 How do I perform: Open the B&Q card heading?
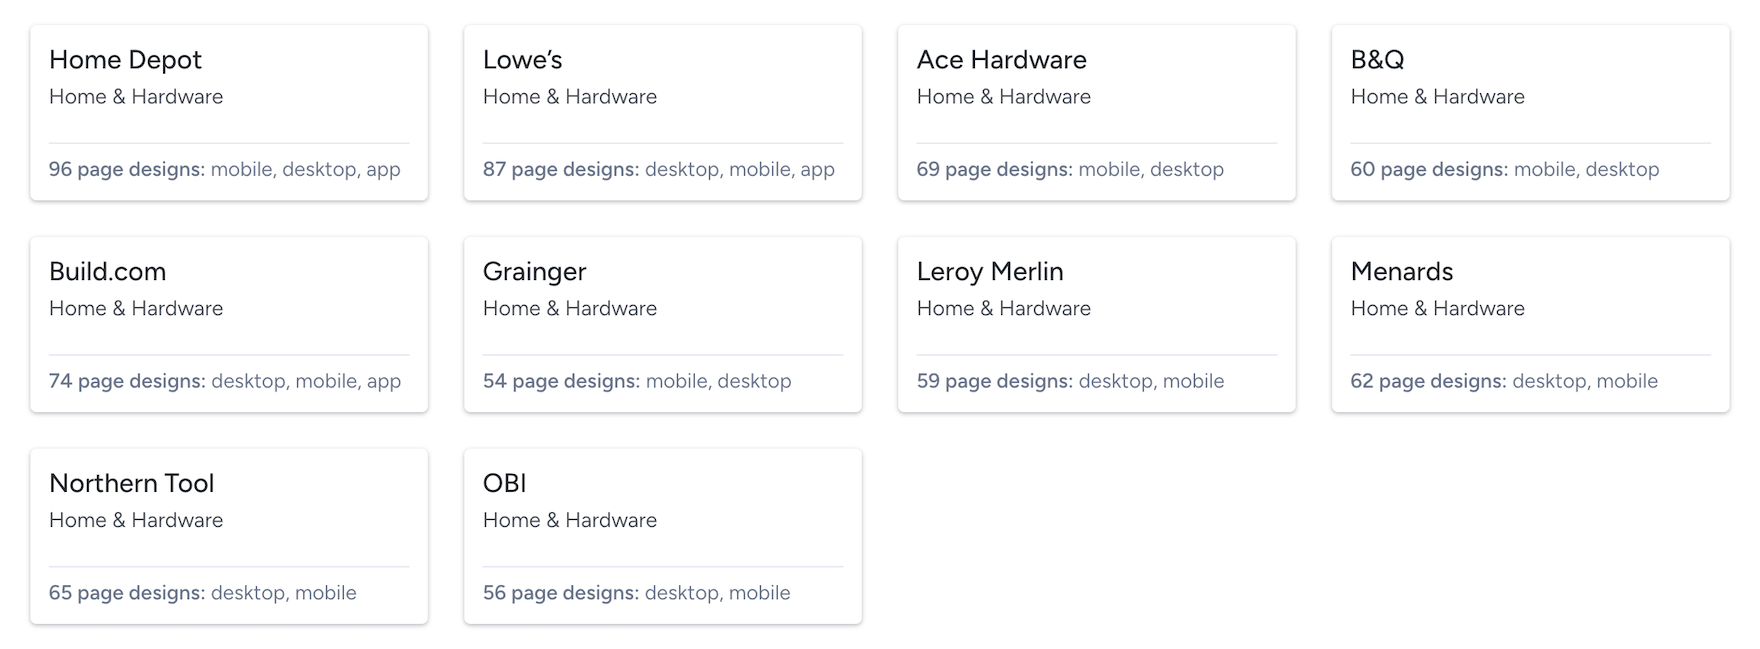pos(1377,60)
